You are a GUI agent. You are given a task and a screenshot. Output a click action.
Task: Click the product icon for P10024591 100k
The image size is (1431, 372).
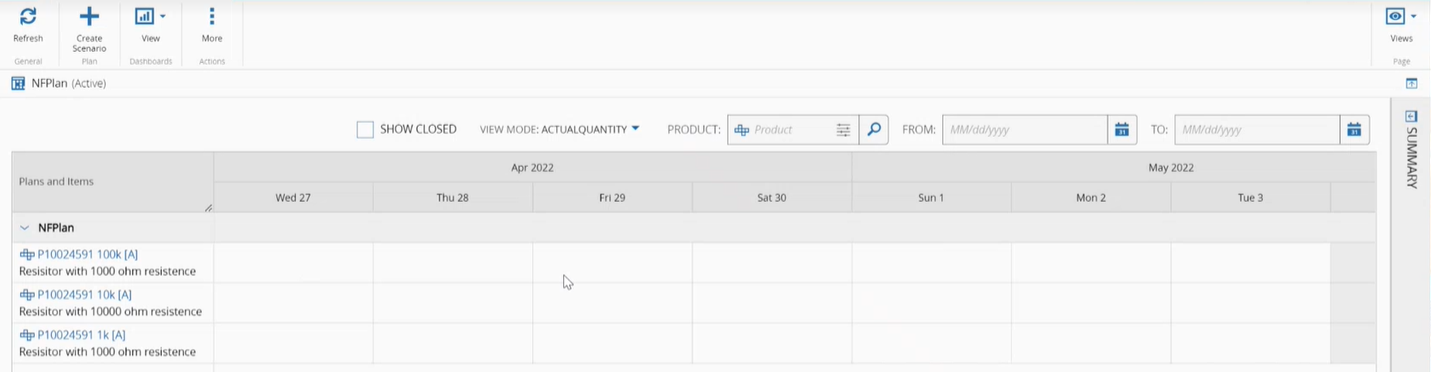(x=27, y=255)
